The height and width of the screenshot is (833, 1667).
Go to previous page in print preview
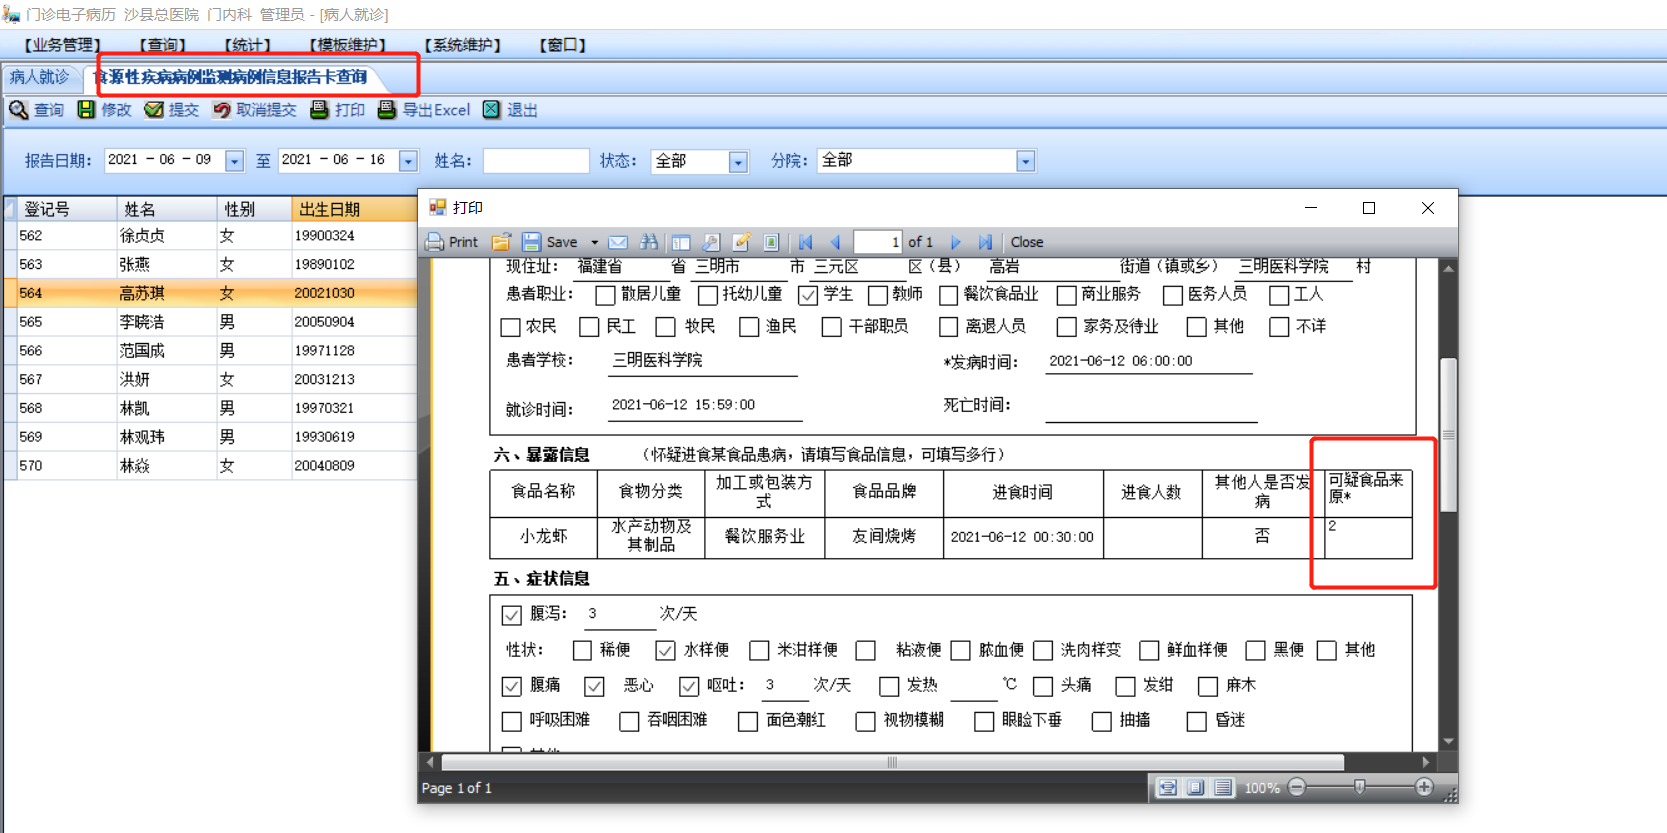(835, 242)
